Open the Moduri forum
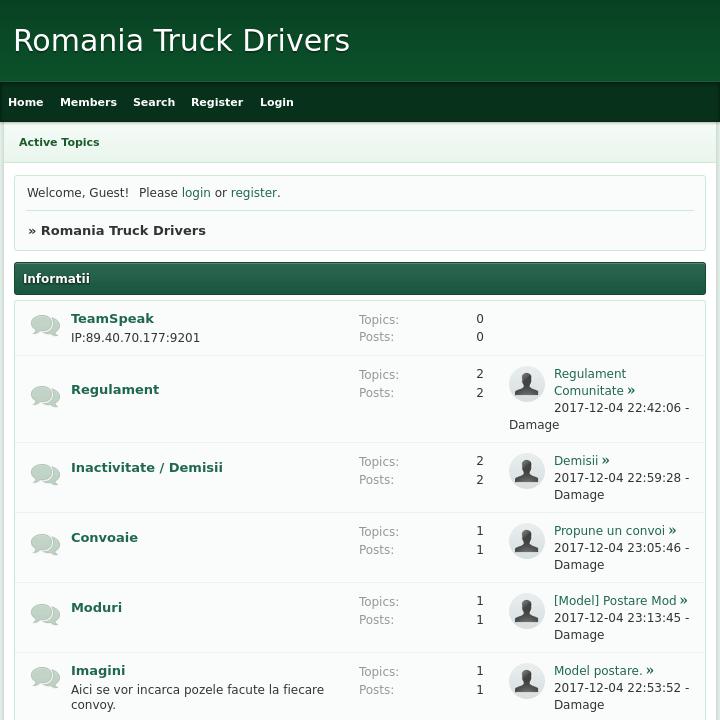 (96, 607)
